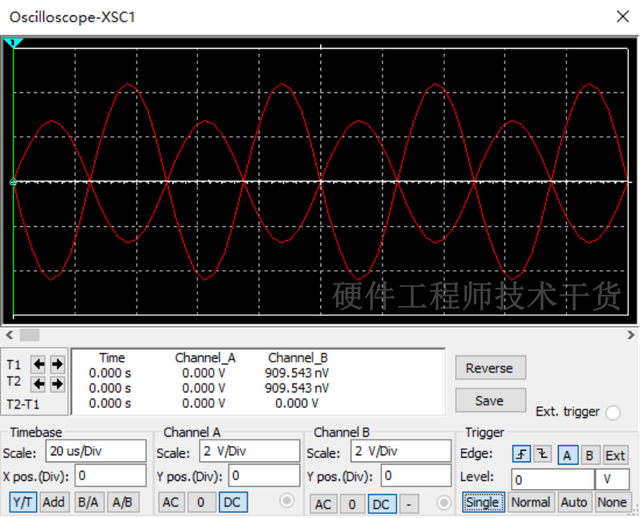This screenshot has height=518, width=640.
Task: Click the Channel A Scale 2 V/Div field
Action: [x=250, y=451]
